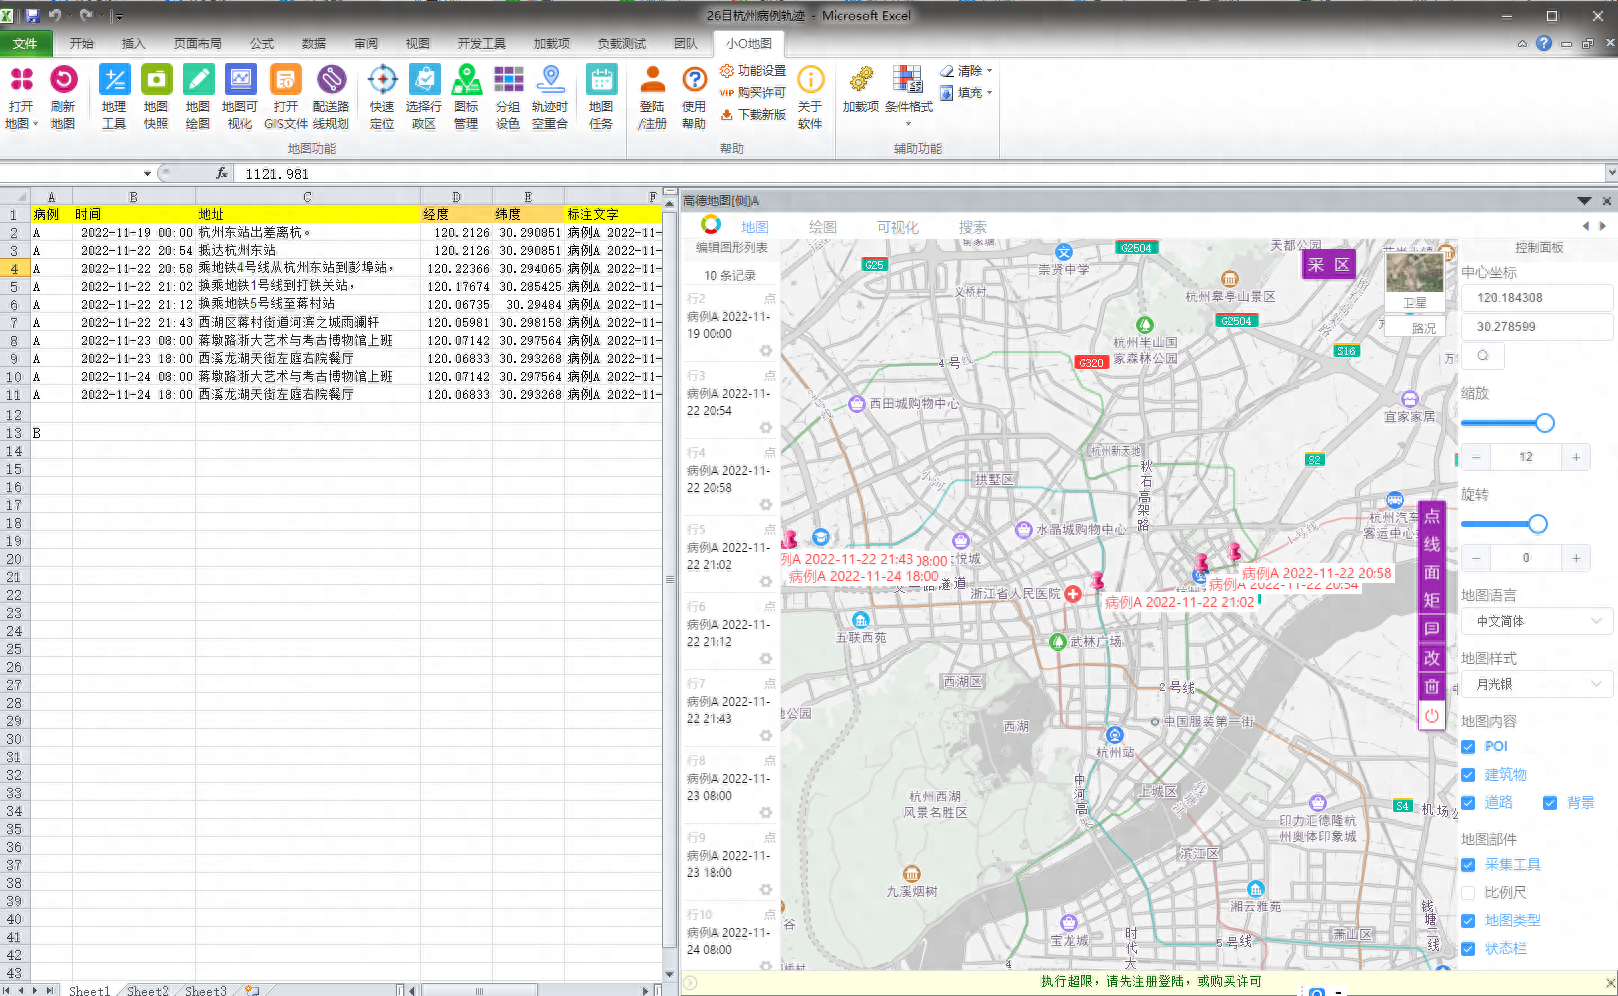Open the 地图样式 月光银 dropdown
The image size is (1618, 996).
(1537, 684)
